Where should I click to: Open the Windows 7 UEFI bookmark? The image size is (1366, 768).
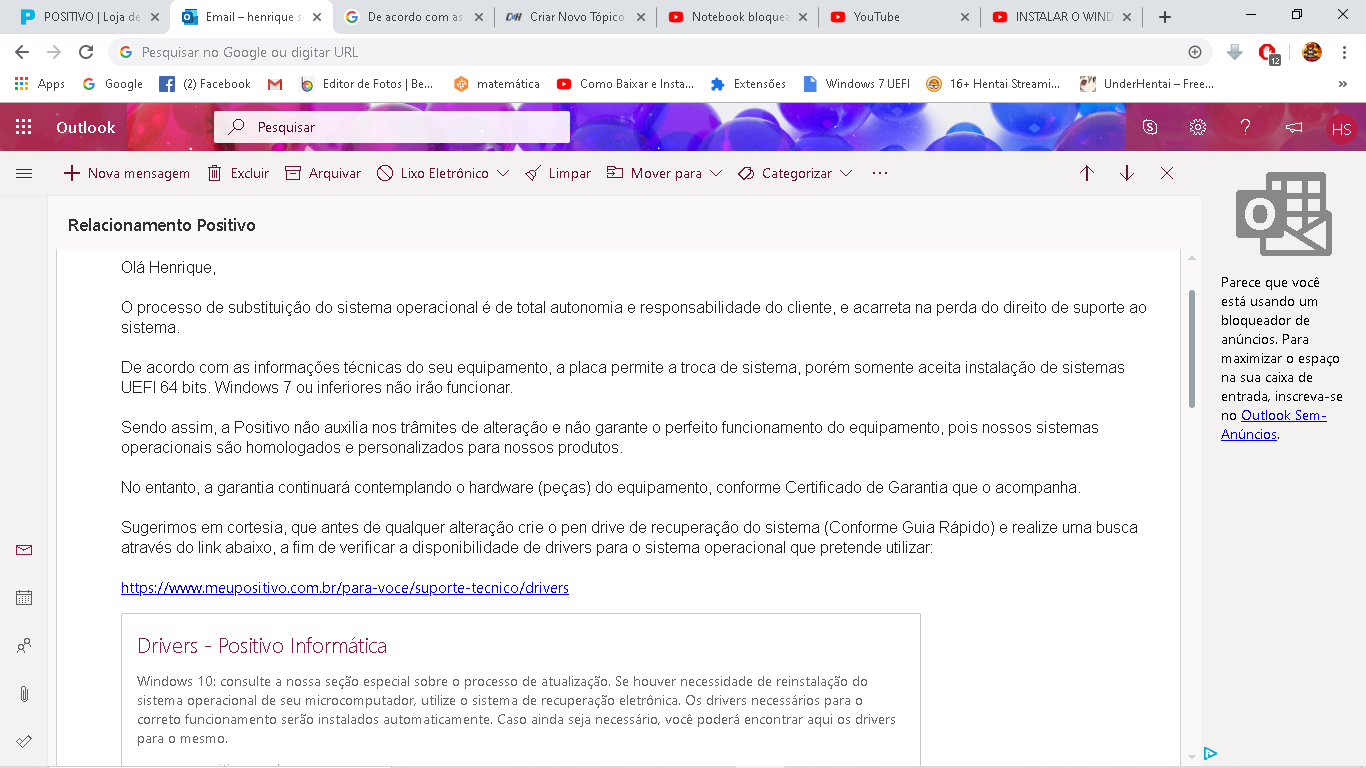(857, 84)
